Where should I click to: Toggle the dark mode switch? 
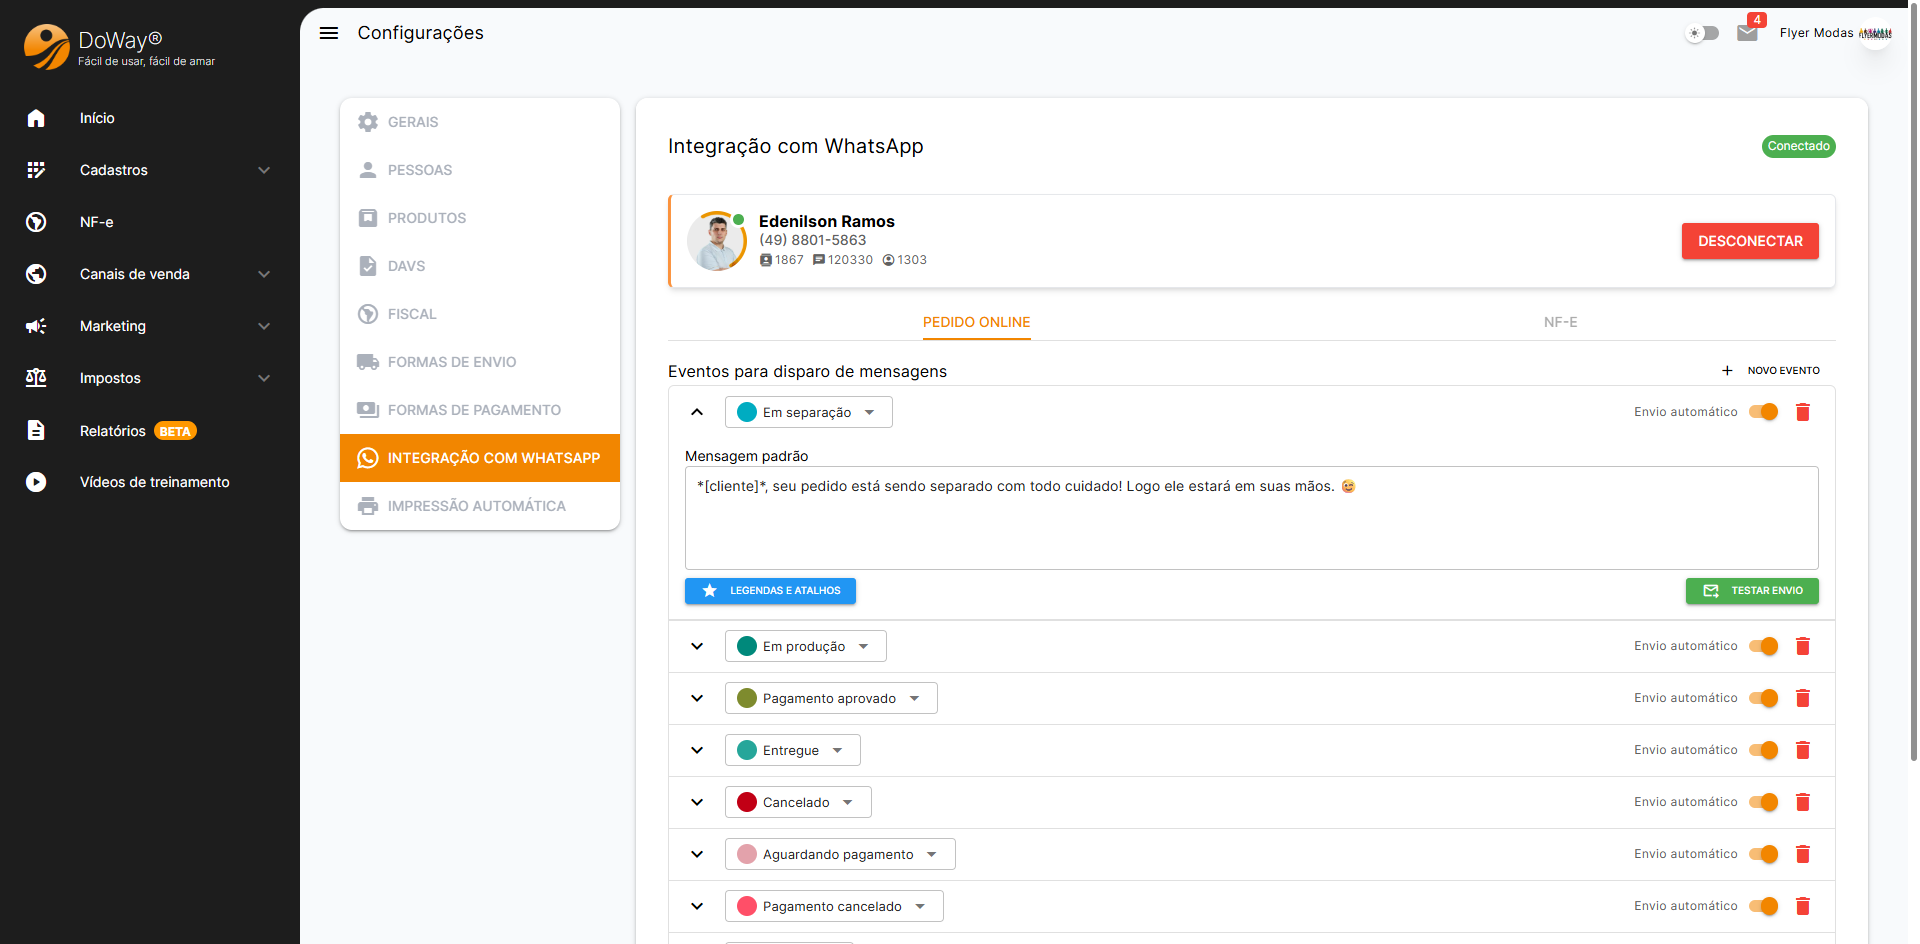tap(1702, 33)
